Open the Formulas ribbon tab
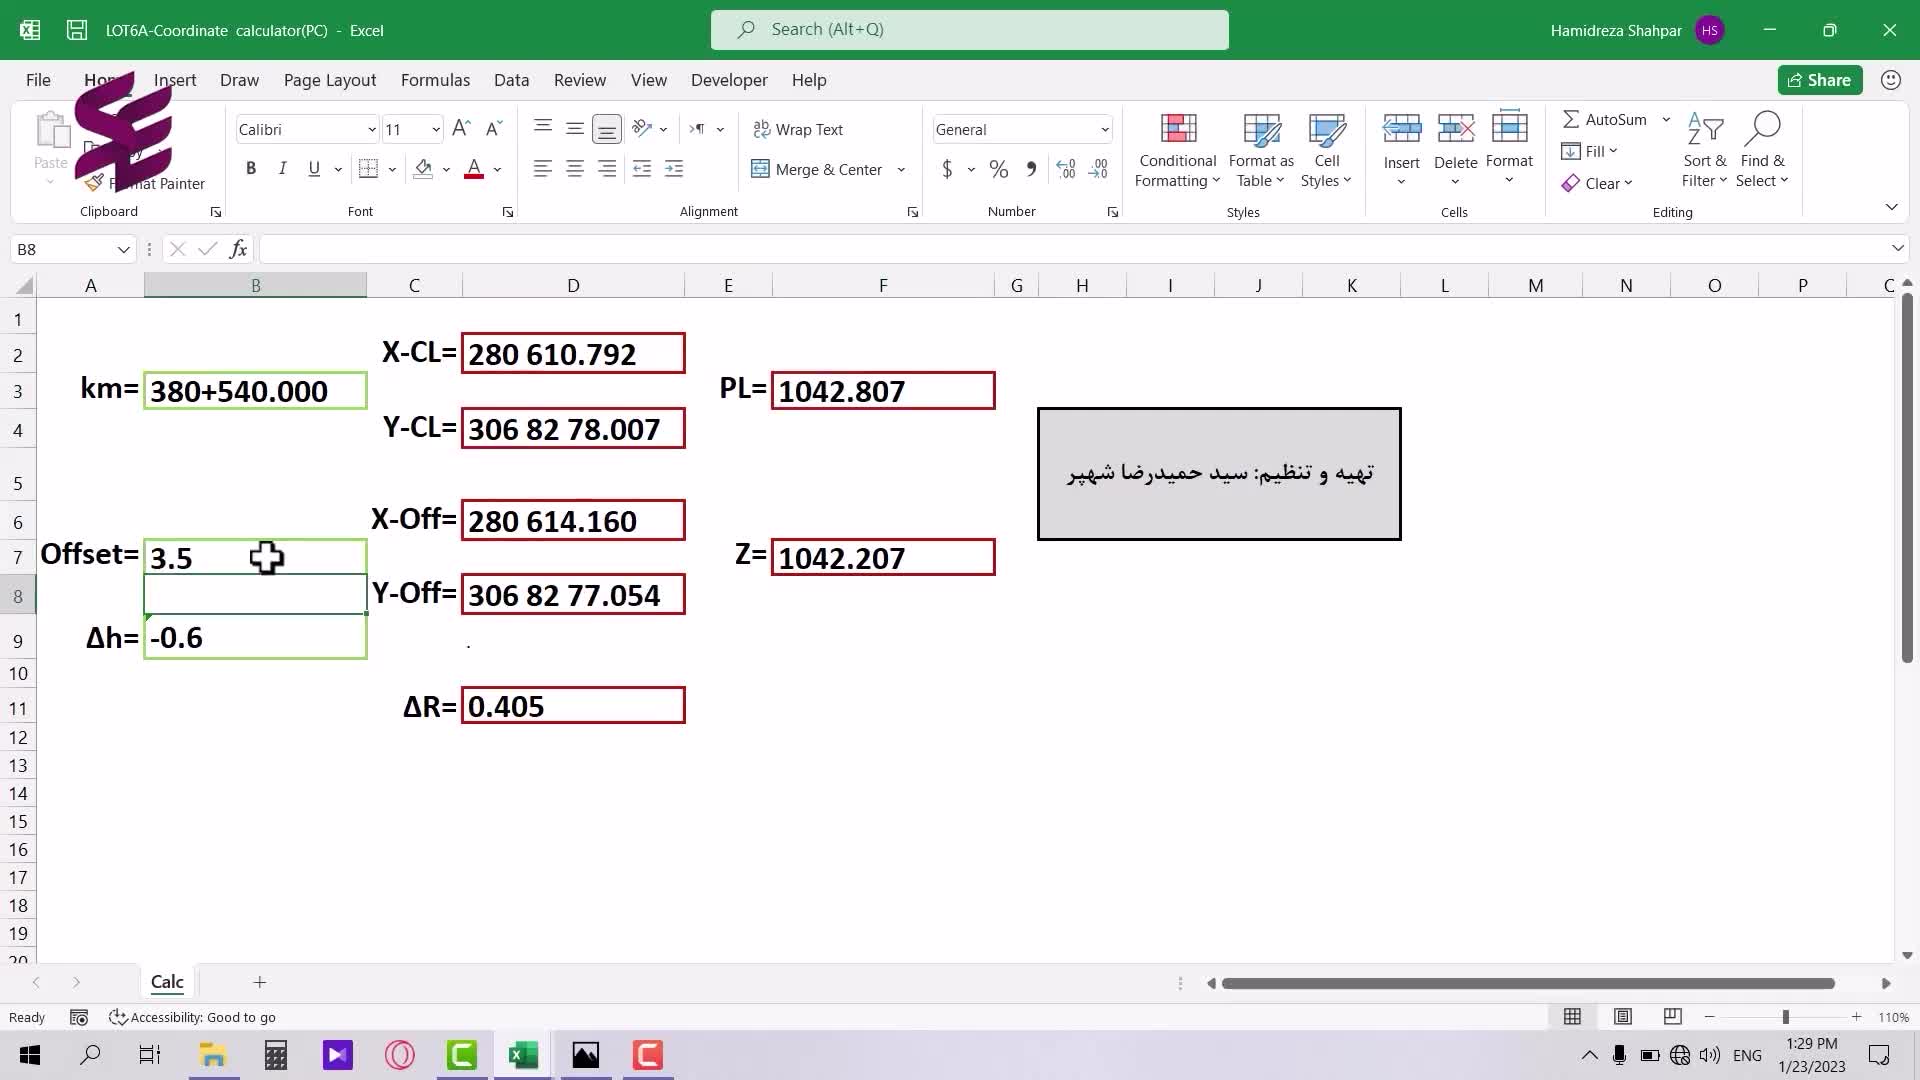Screen dimensions: 1920x1080 pyautogui.click(x=435, y=80)
